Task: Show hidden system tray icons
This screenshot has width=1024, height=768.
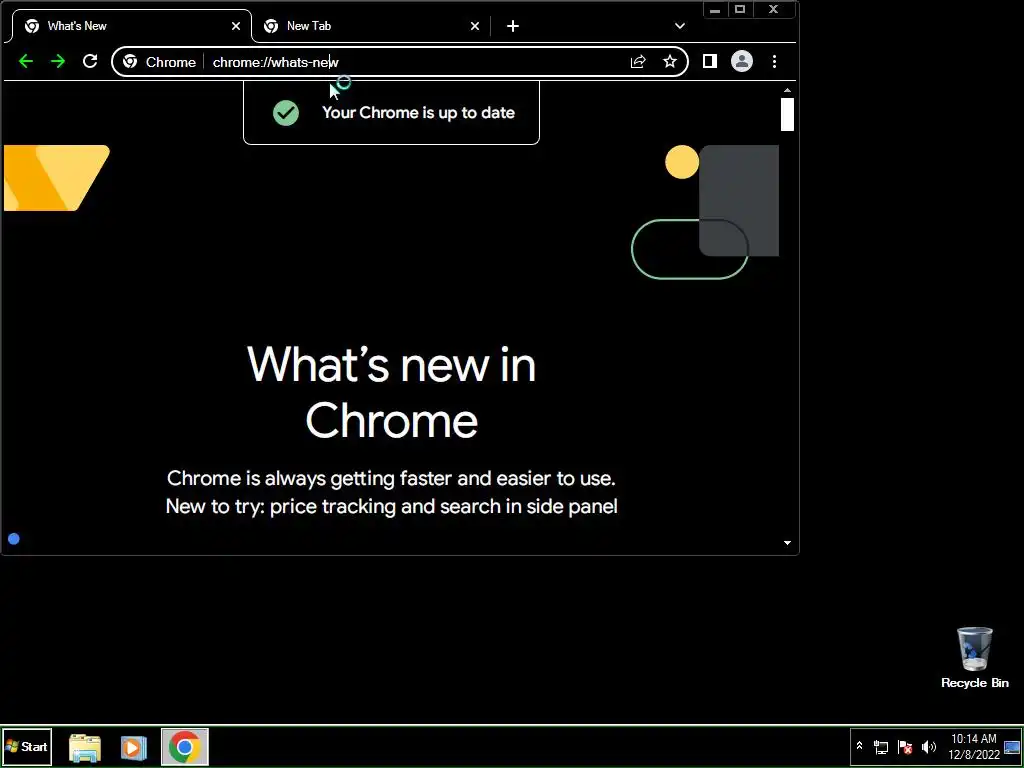Action: (859, 746)
